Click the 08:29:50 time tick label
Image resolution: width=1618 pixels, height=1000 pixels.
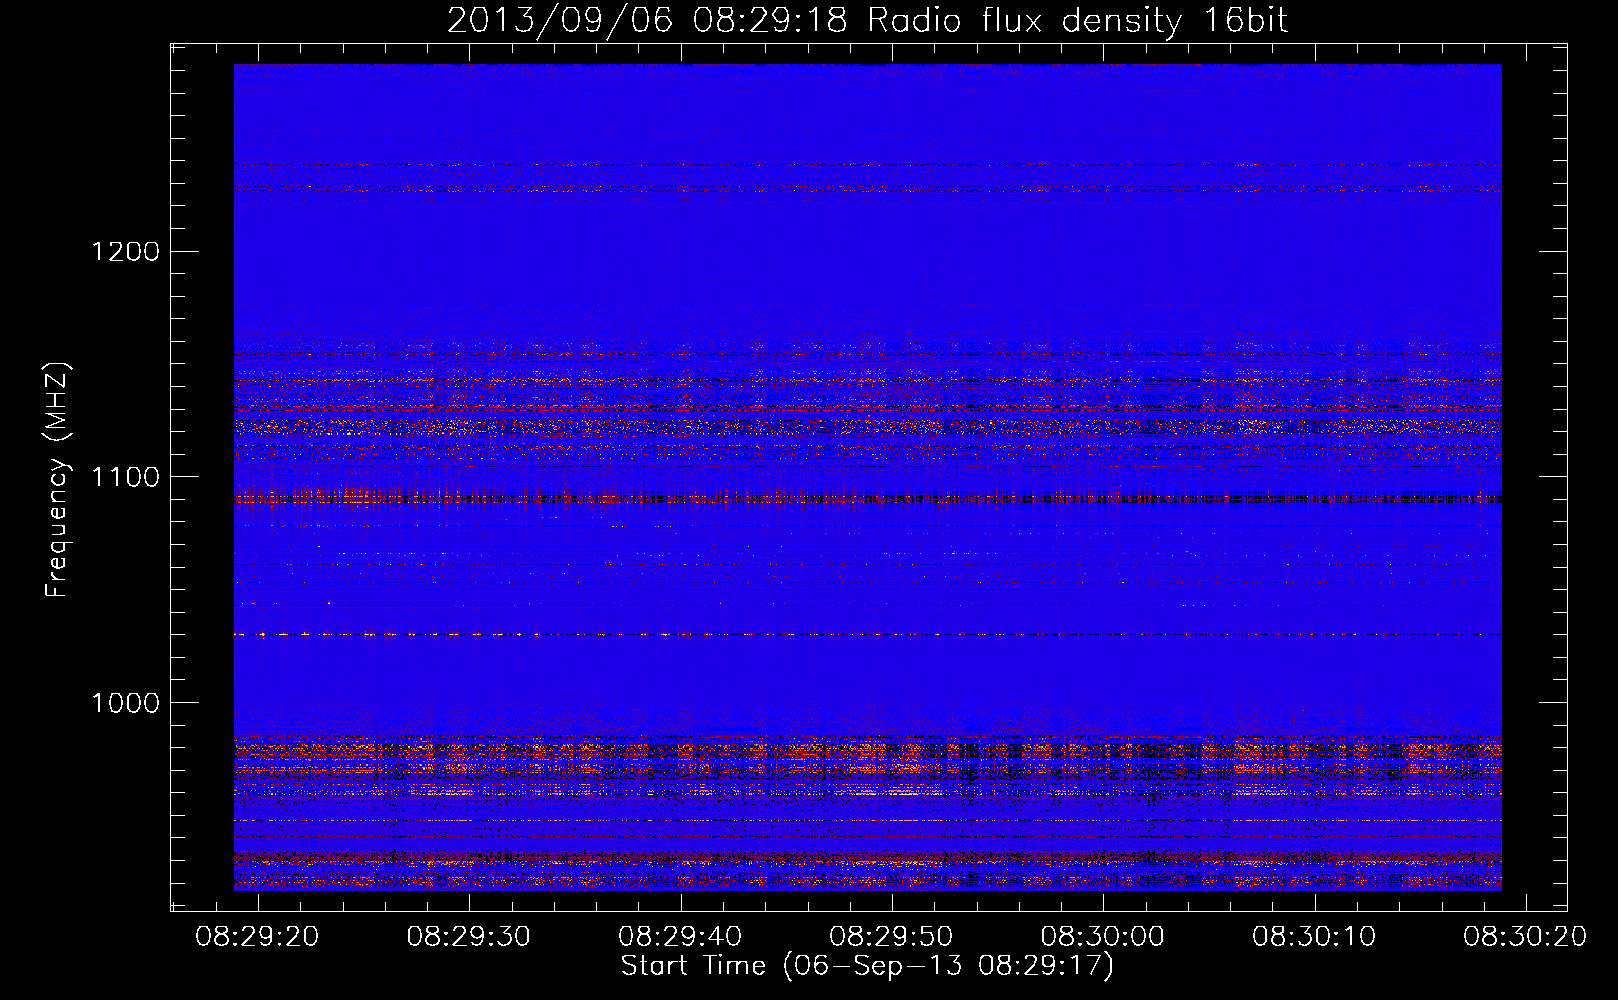(x=892, y=937)
